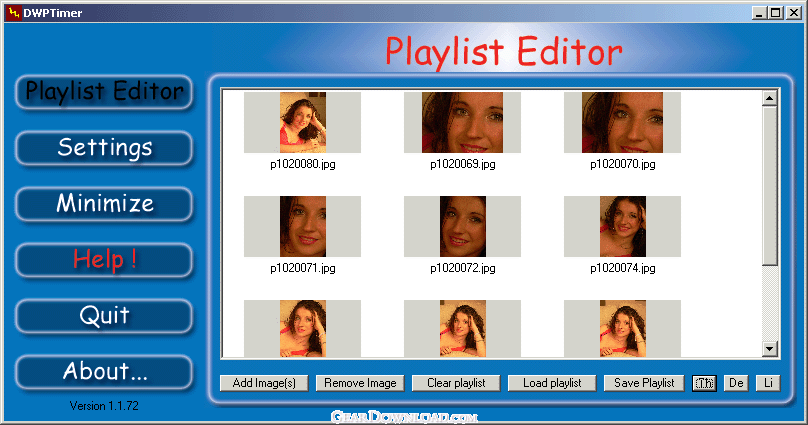This screenshot has width=808, height=425.
Task: Click the Minimize sidebar button
Action: click(x=104, y=204)
